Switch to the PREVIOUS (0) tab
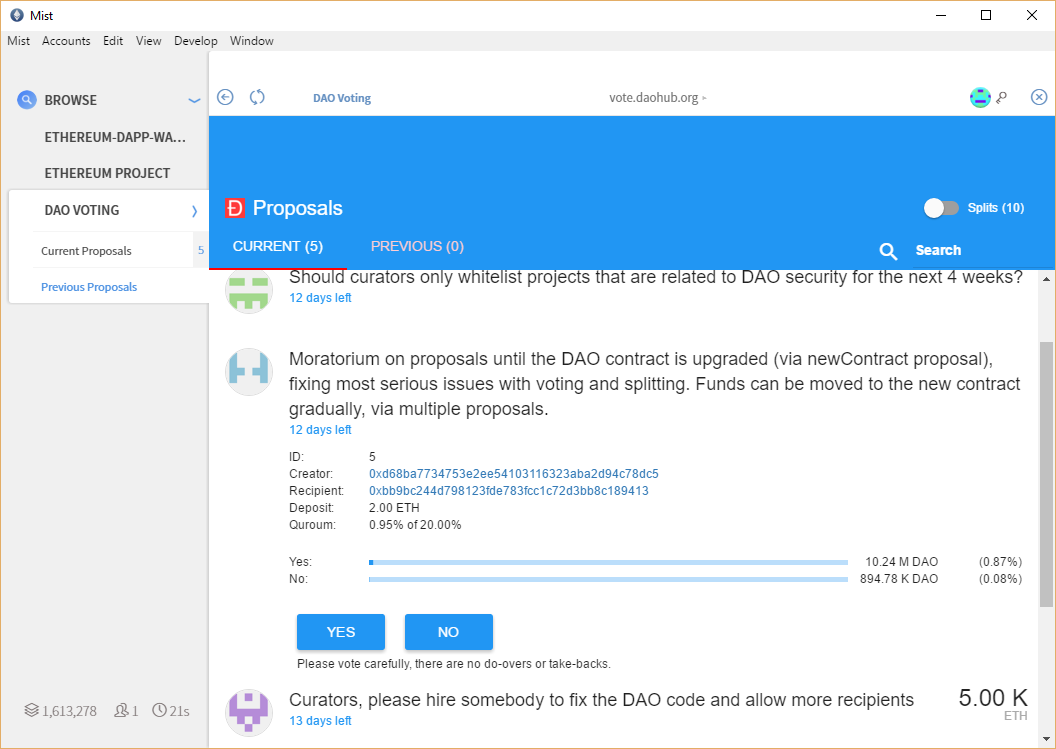Viewport: 1056px width, 749px height. (x=417, y=247)
